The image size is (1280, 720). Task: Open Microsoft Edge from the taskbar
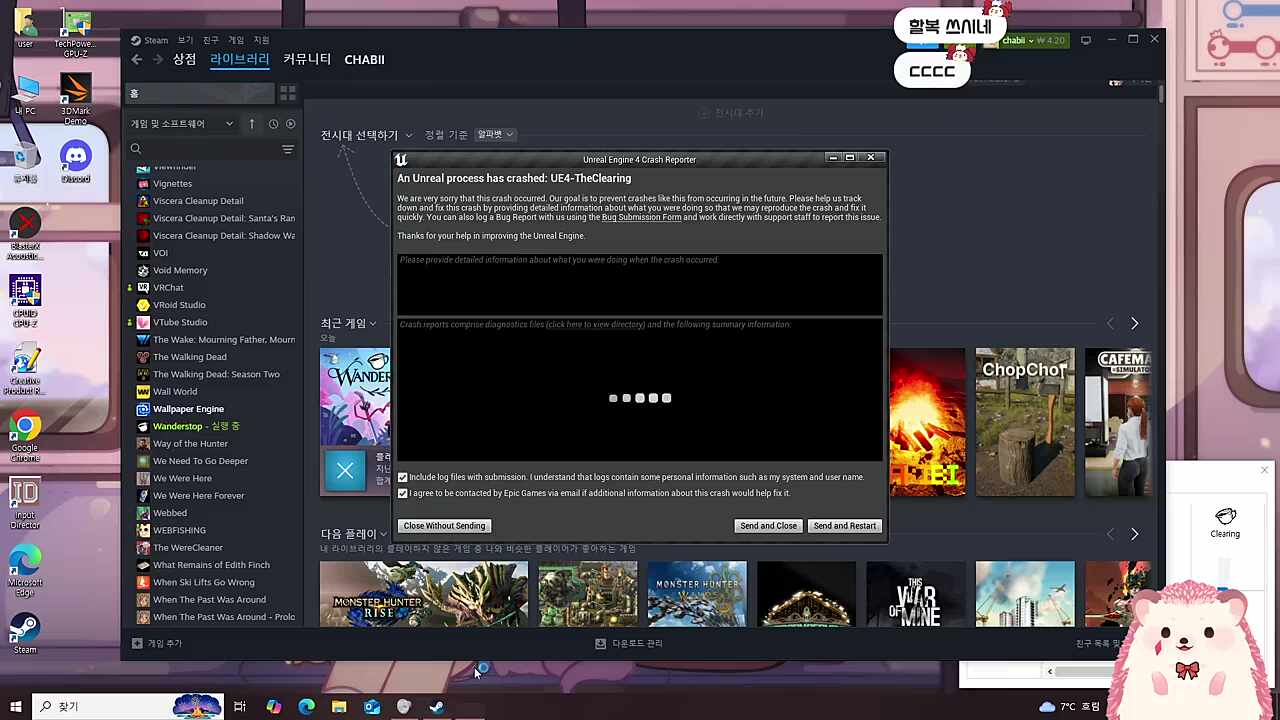click(x=306, y=707)
